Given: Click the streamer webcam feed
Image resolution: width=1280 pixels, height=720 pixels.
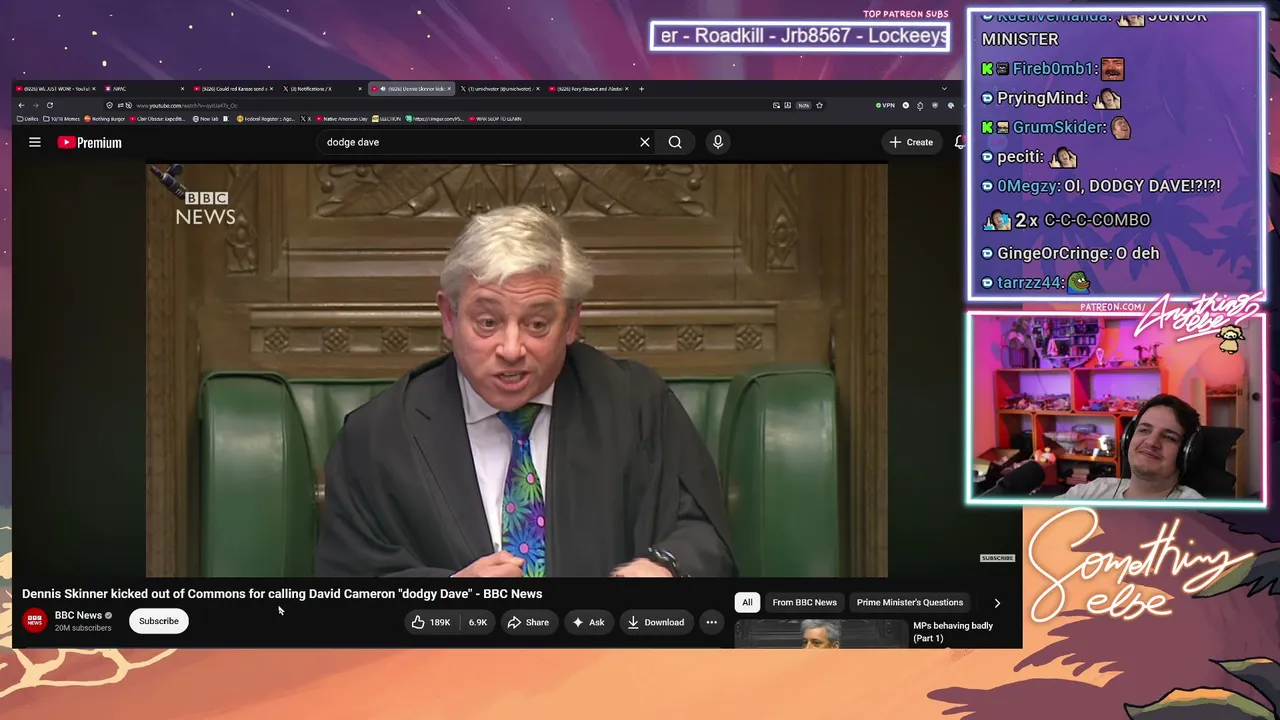Looking at the screenshot, I should 1116,407.
